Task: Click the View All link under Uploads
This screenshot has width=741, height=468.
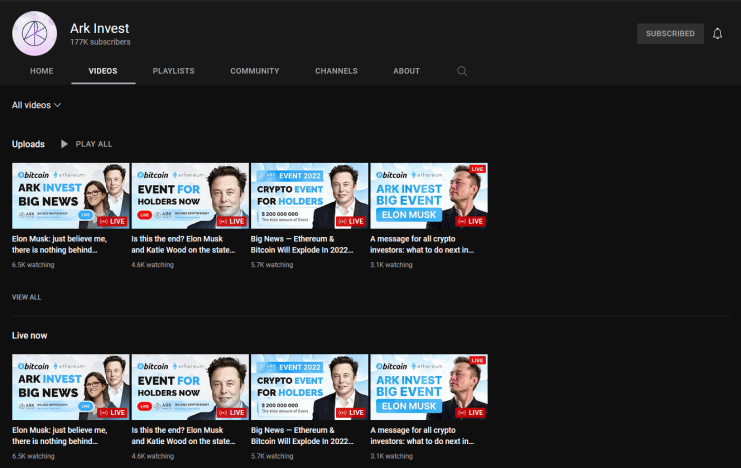Action: click(27, 297)
